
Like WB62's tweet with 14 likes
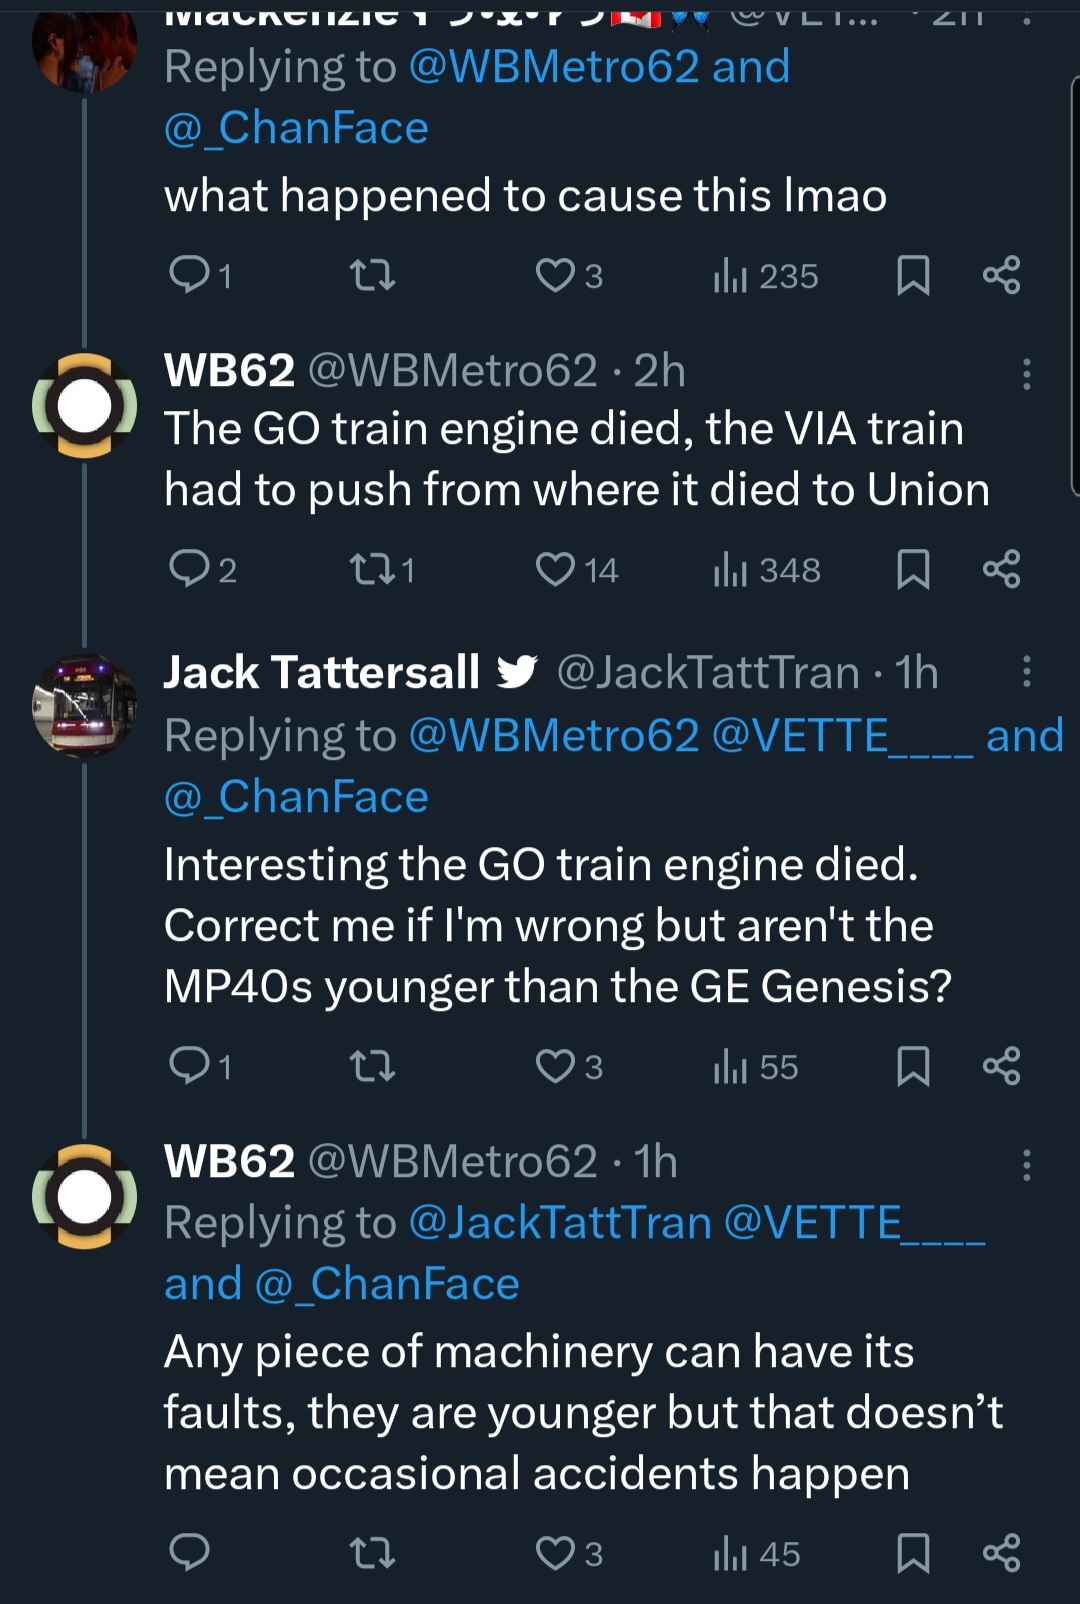click(x=555, y=570)
